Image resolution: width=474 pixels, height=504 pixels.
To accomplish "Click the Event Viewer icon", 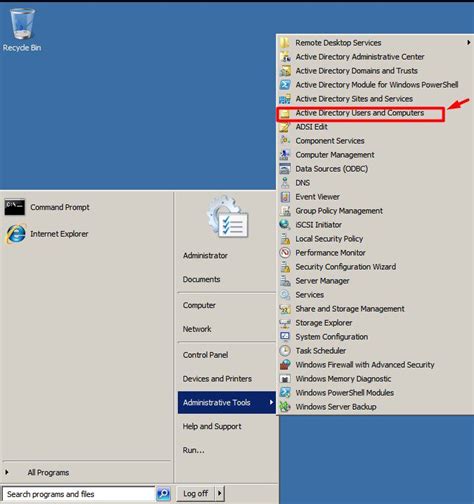I will pos(285,197).
